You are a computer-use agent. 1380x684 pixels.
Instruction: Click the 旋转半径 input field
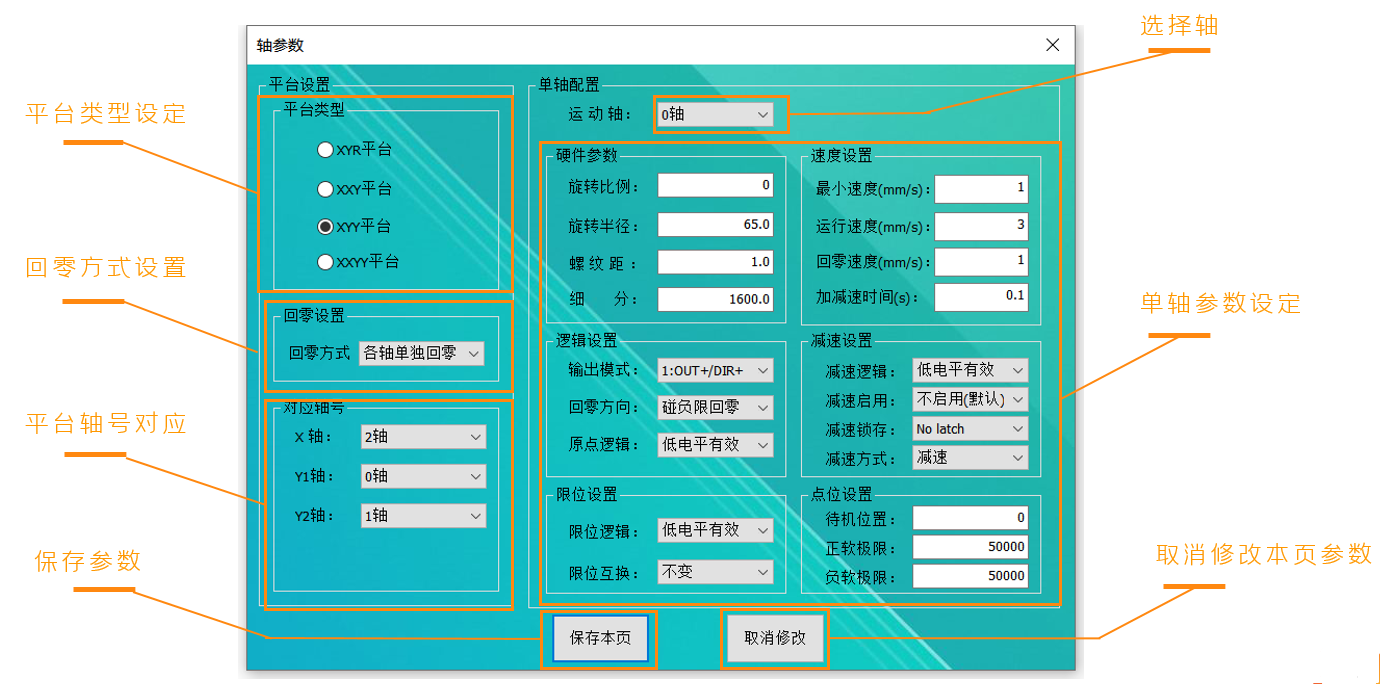[715, 225]
